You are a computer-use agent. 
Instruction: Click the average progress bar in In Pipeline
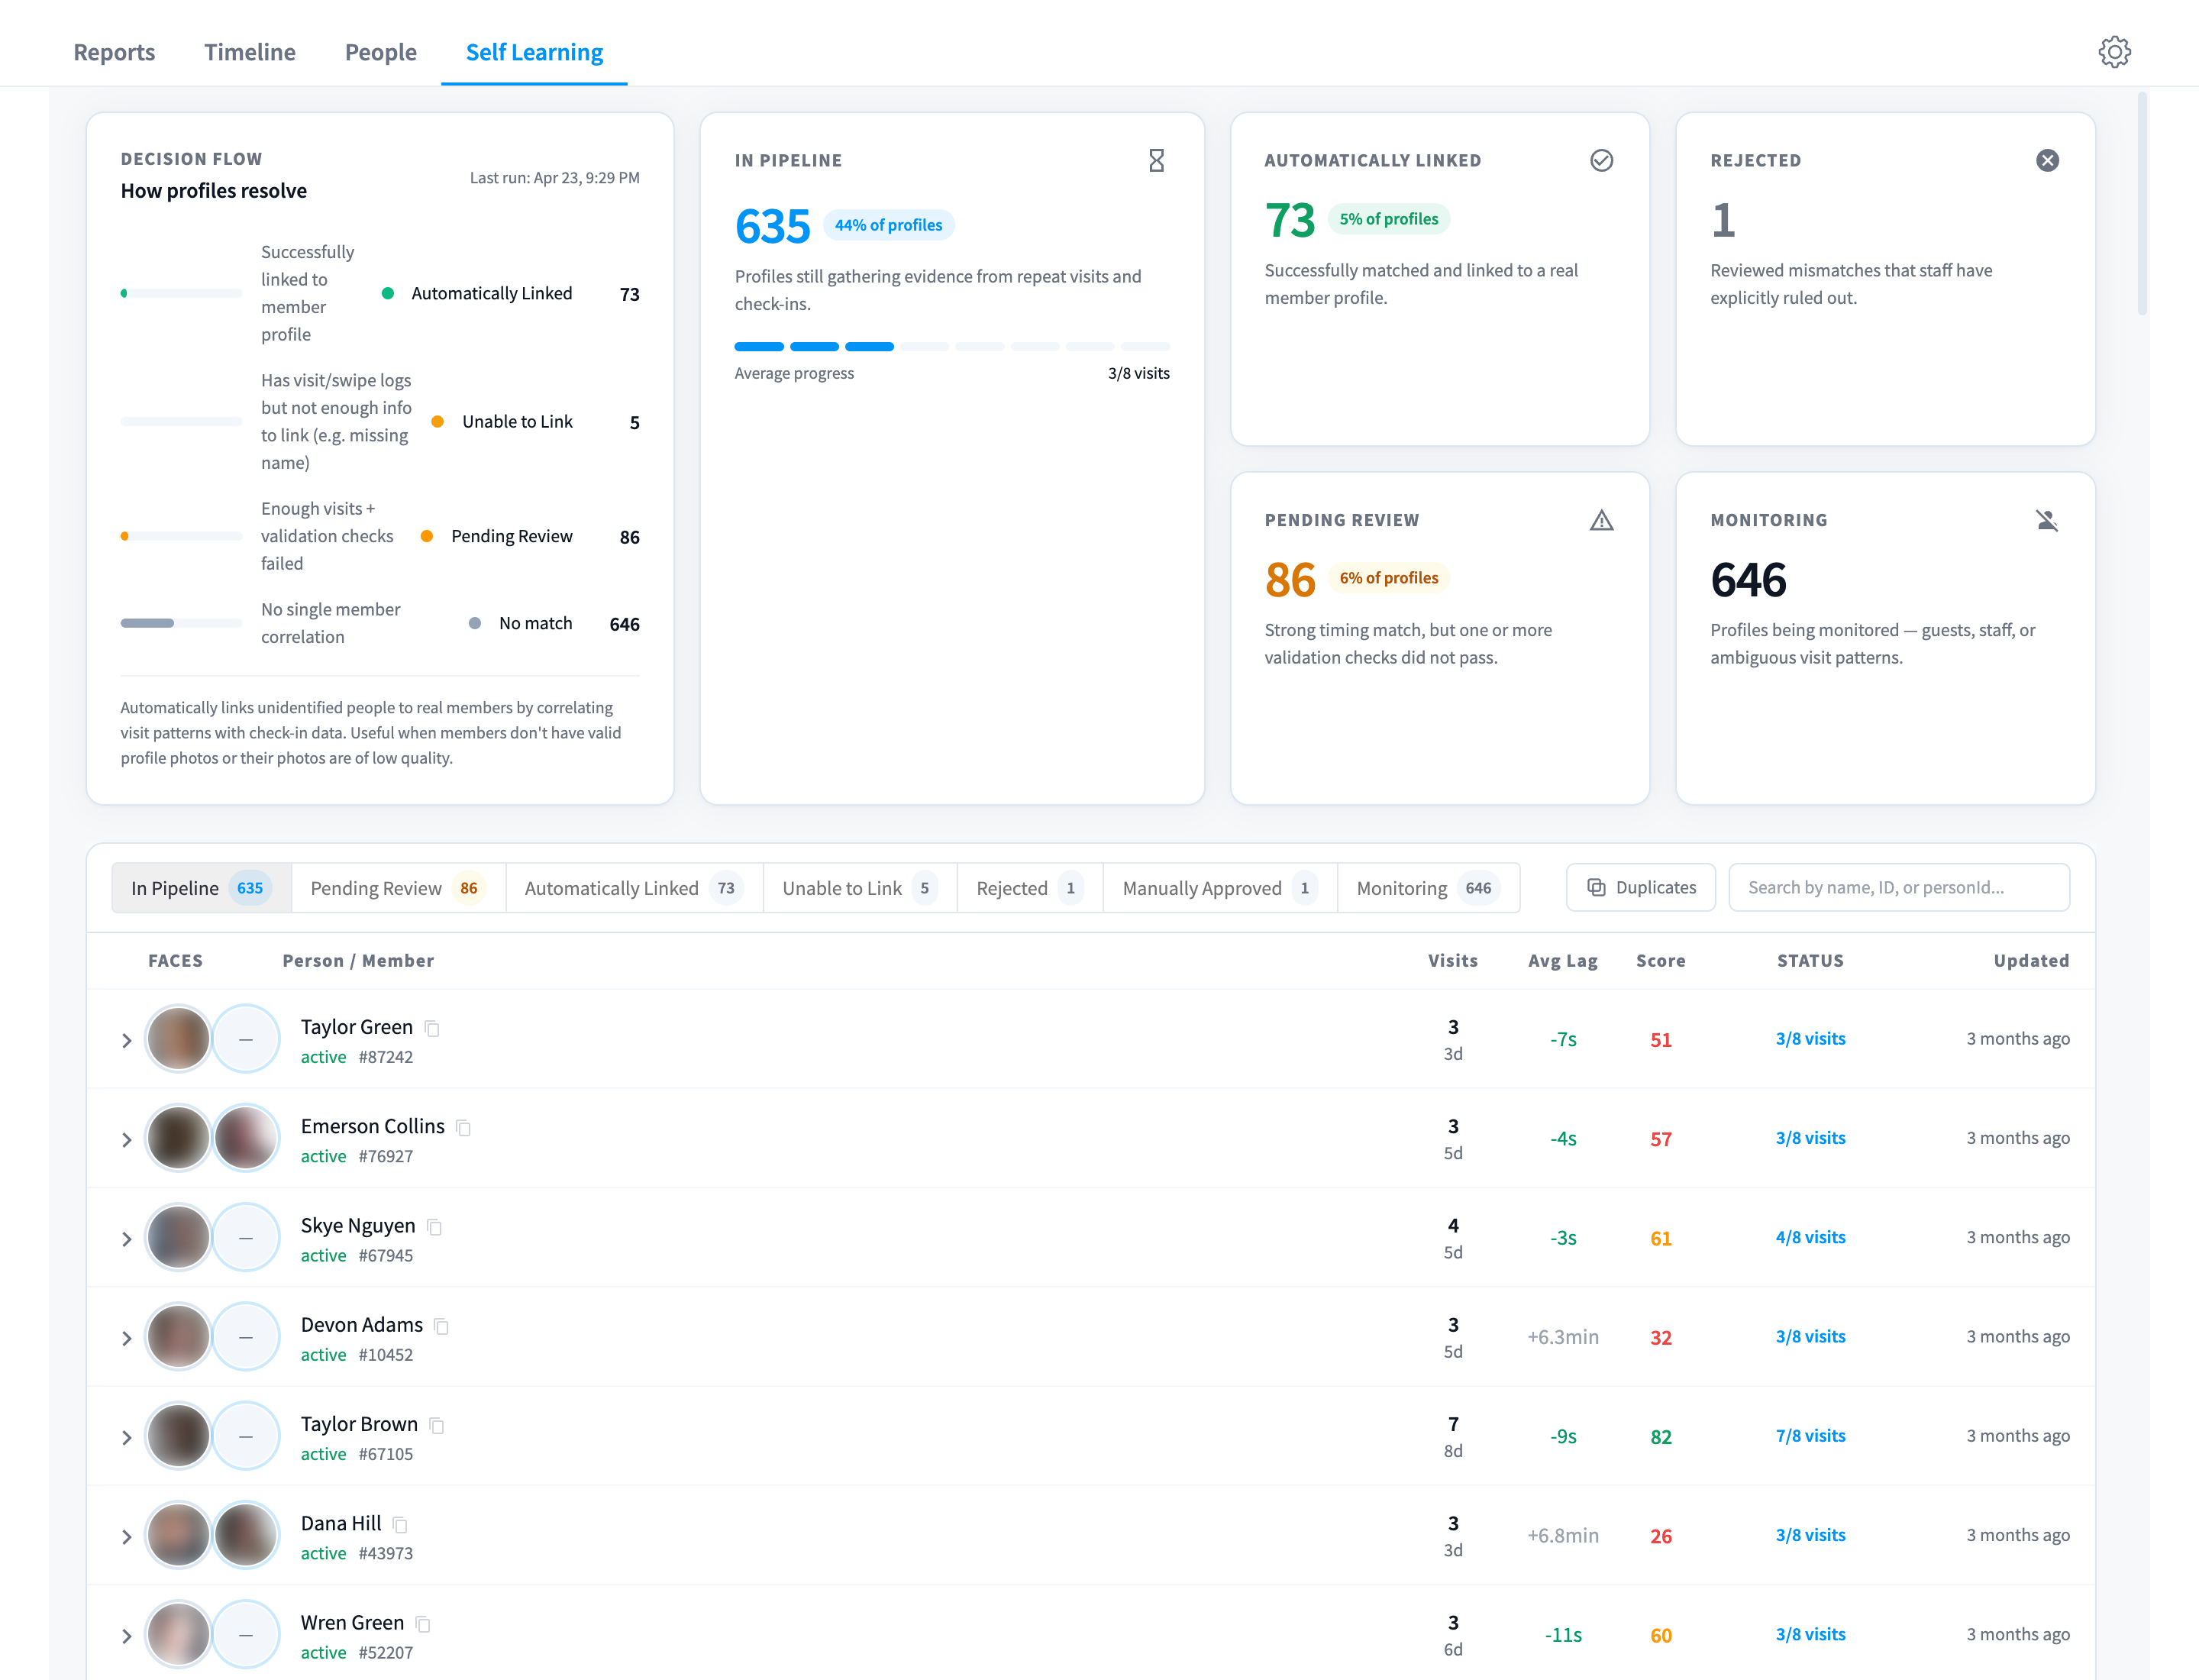(951, 346)
